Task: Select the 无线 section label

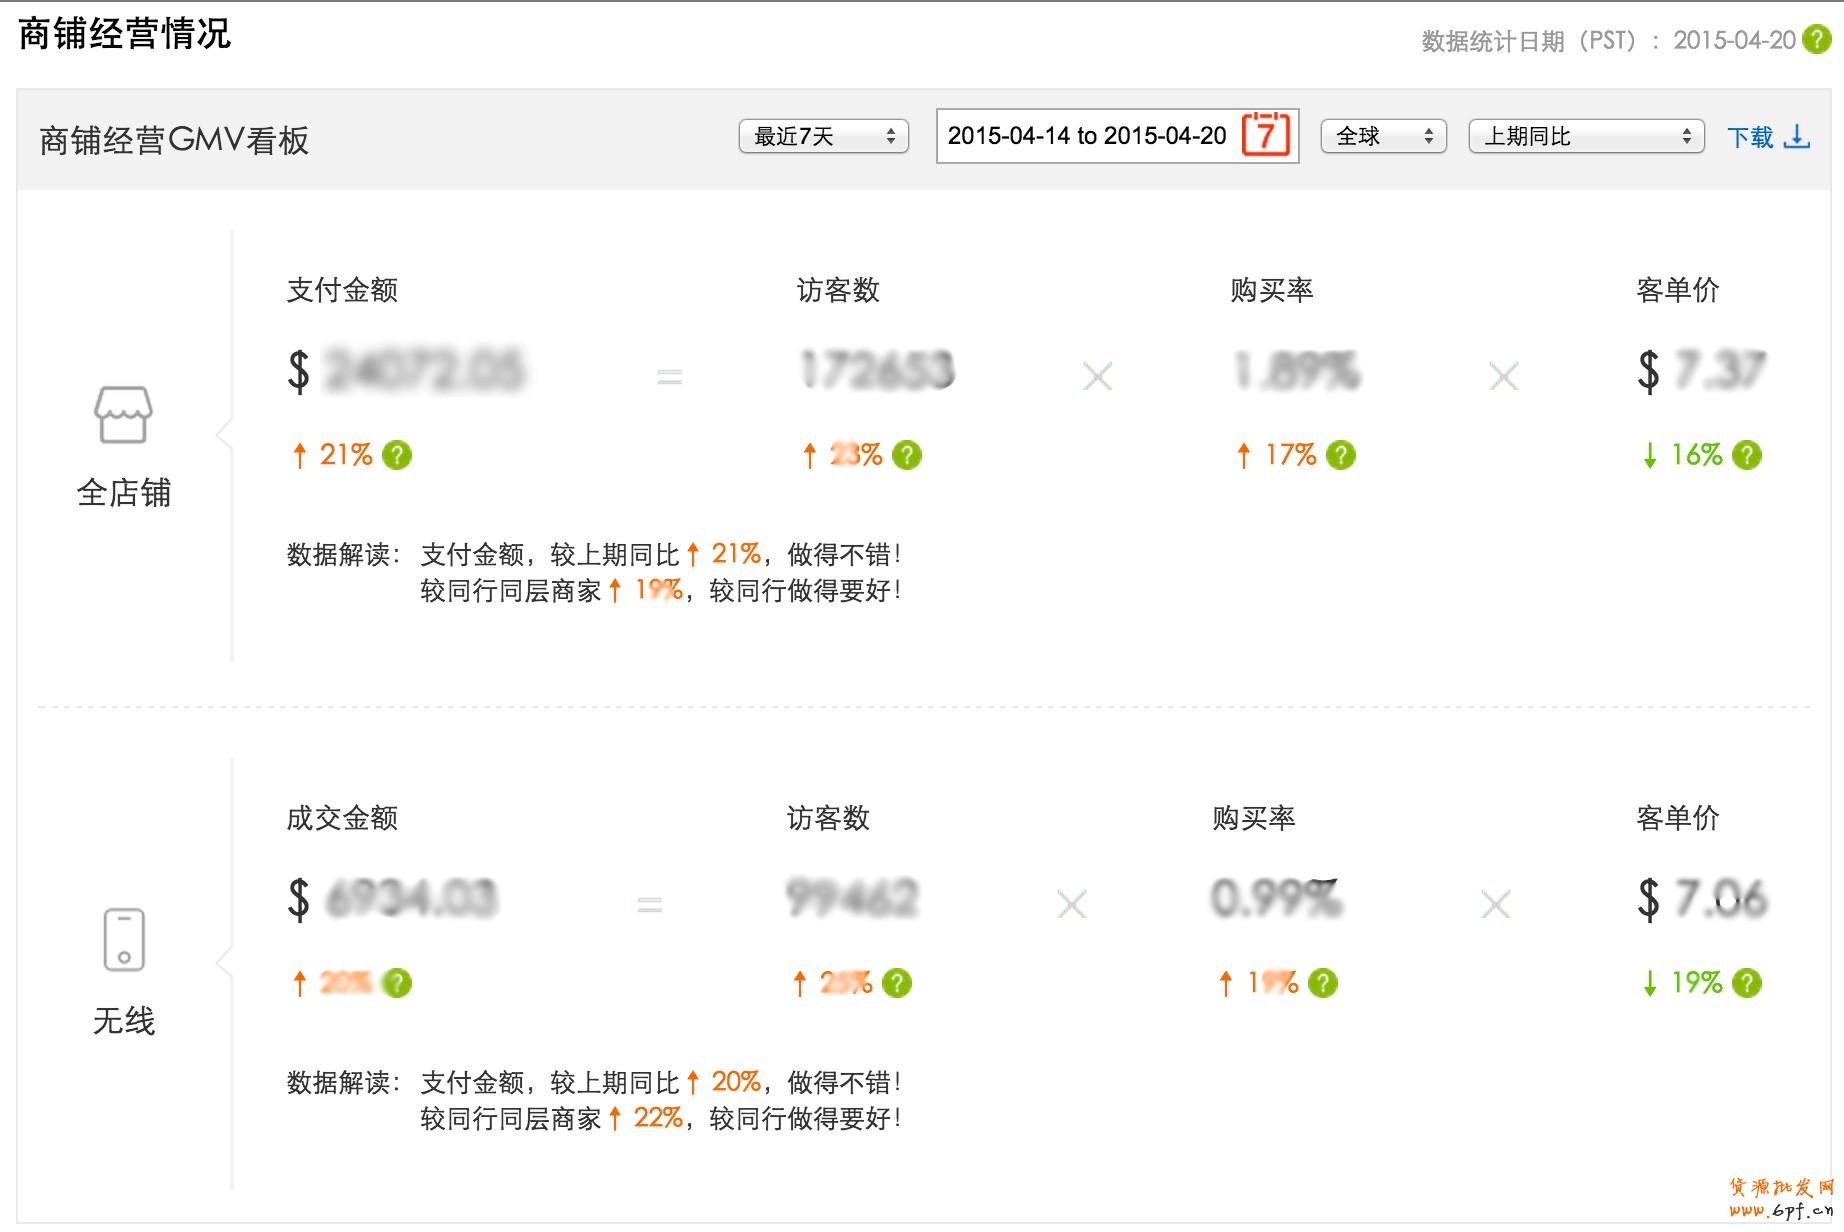Action: [124, 1021]
